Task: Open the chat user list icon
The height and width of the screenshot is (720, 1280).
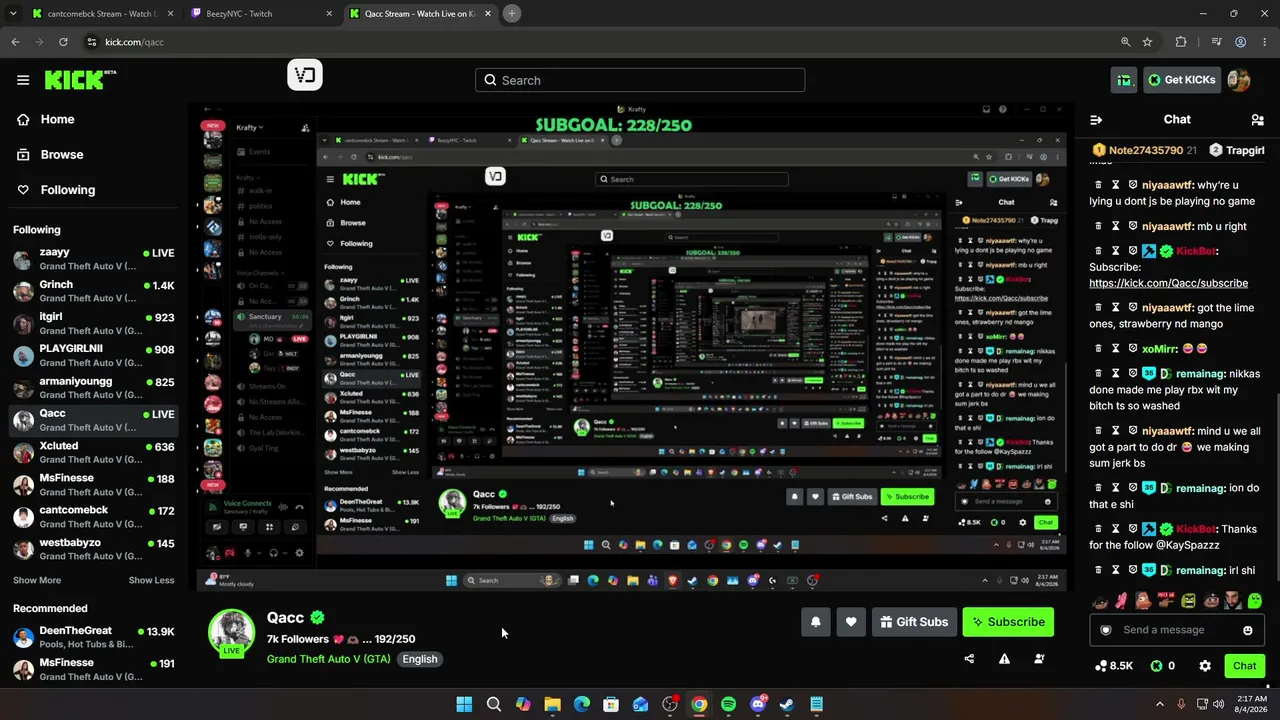Action: (x=1257, y=120)
